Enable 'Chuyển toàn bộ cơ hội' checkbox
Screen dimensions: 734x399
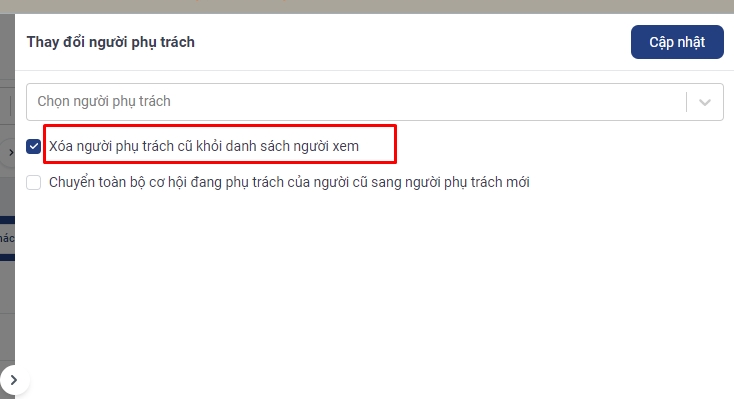(34, 182)
